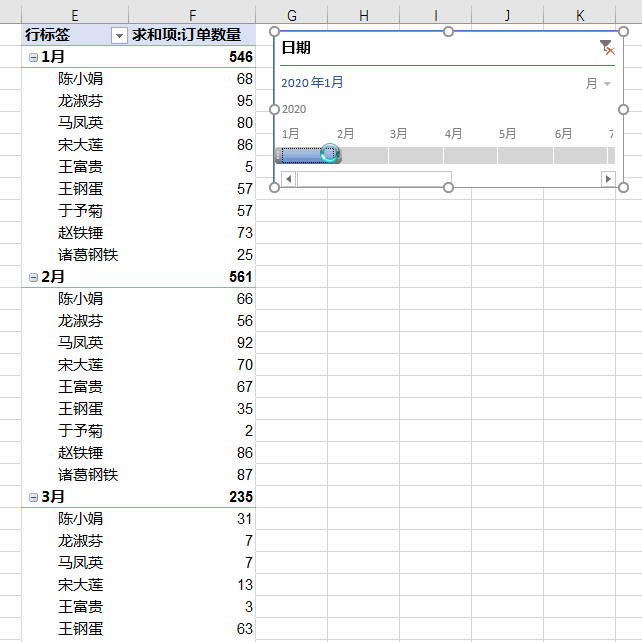Select 陈小娟 under 2月
This screenshot has height=642, width=642.
tap(80, 299)
